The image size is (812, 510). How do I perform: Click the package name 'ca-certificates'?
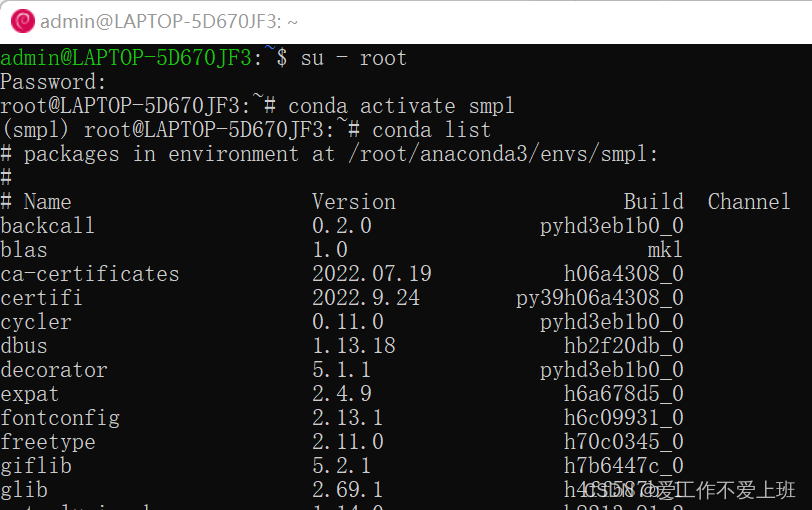click(90, 274)
